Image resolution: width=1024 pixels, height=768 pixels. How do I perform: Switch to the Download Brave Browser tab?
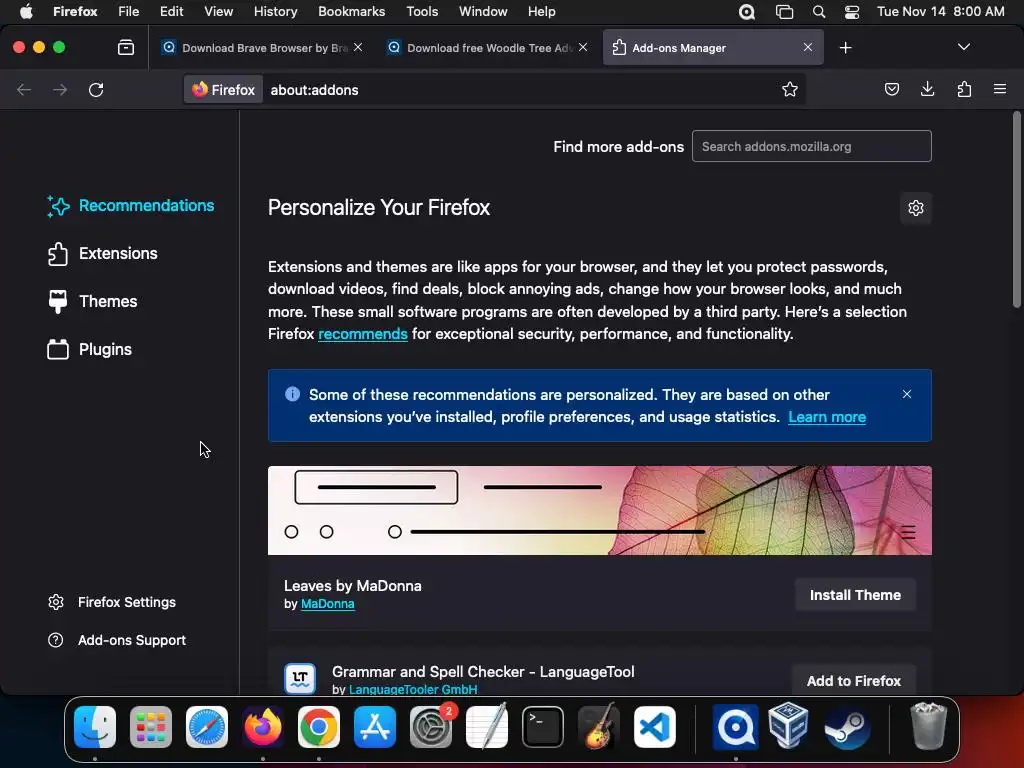(261, 48)
